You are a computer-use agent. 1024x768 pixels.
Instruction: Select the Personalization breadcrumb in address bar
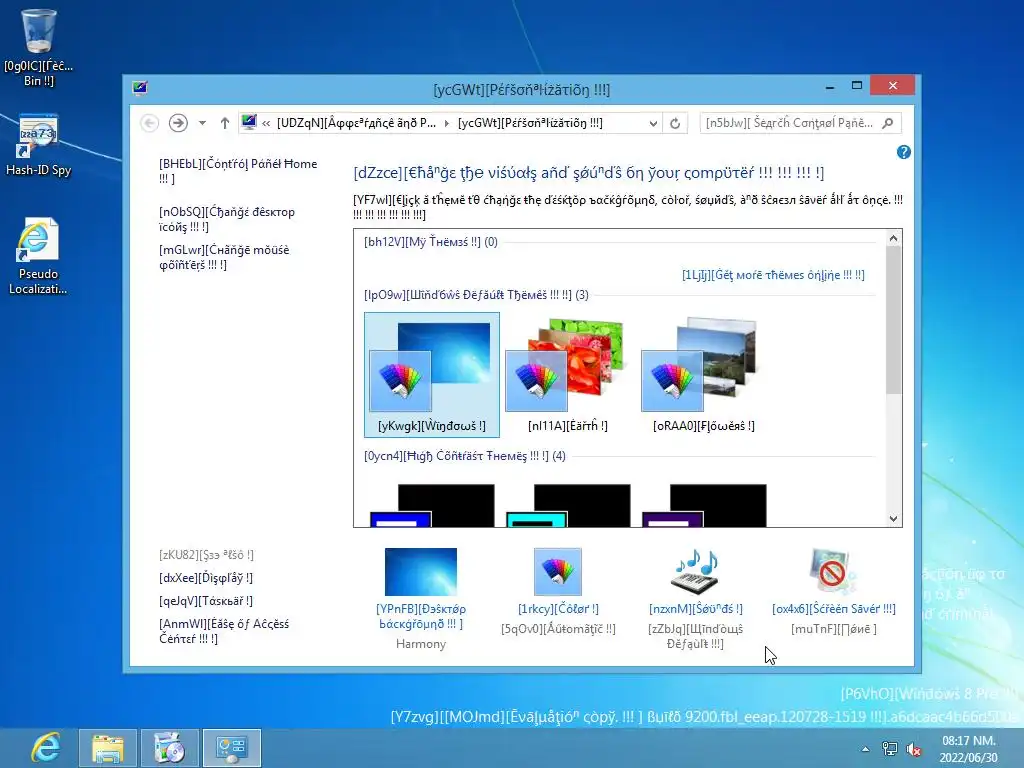pyautogui.click(x=530, y=123)
